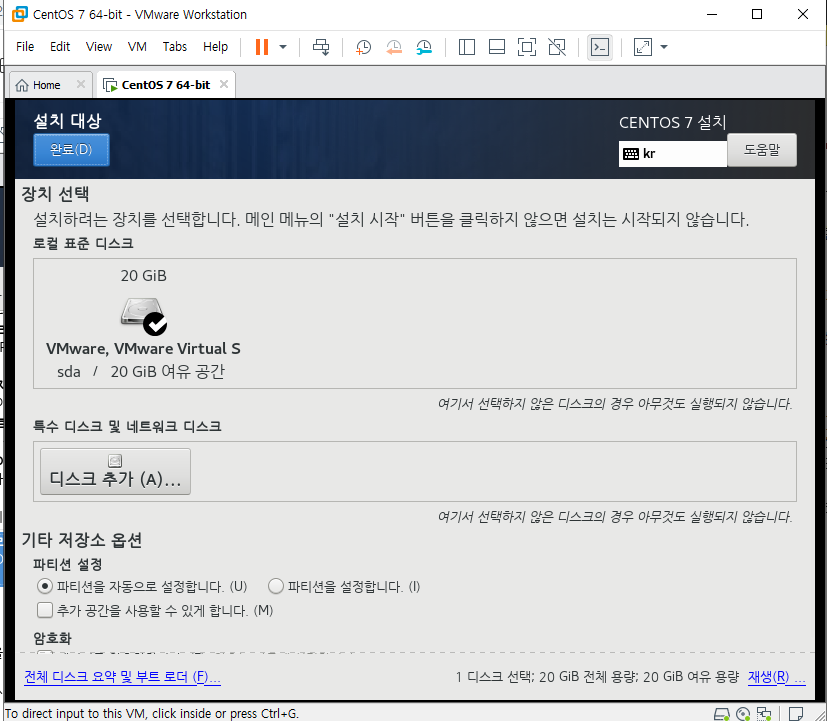
Task: Open the Help menu
Action: [215, 46]
